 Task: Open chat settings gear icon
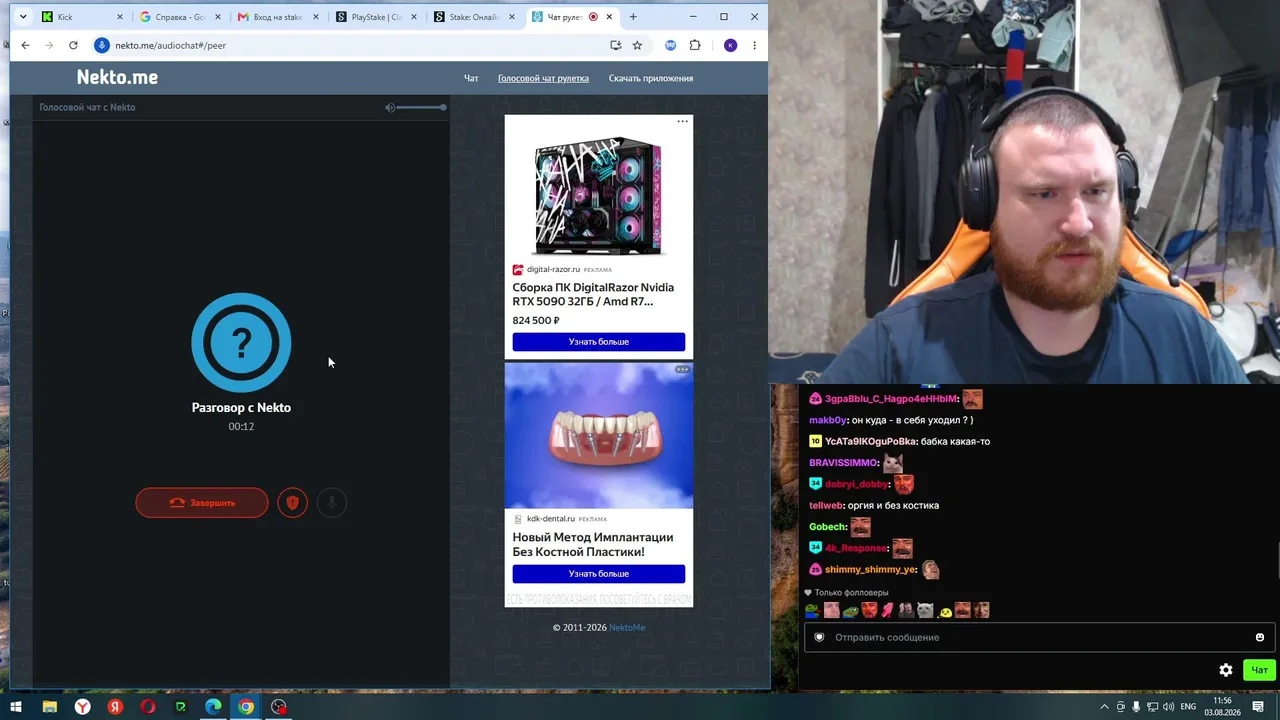point(1226,670)
